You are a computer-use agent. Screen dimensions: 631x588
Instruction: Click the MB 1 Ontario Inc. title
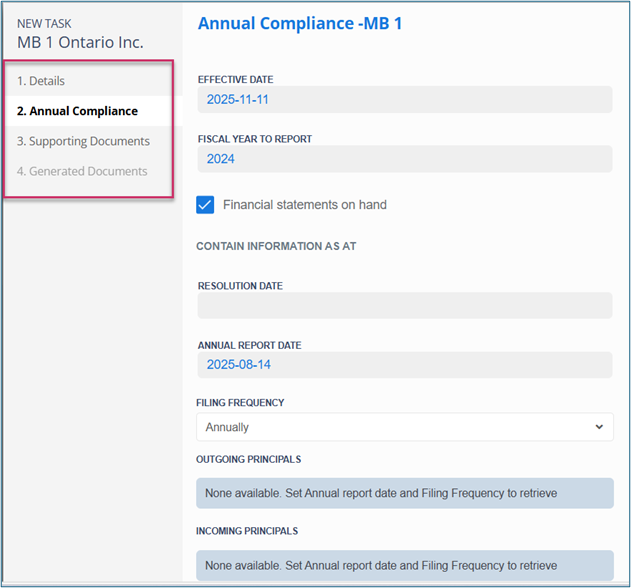(80, 42)
